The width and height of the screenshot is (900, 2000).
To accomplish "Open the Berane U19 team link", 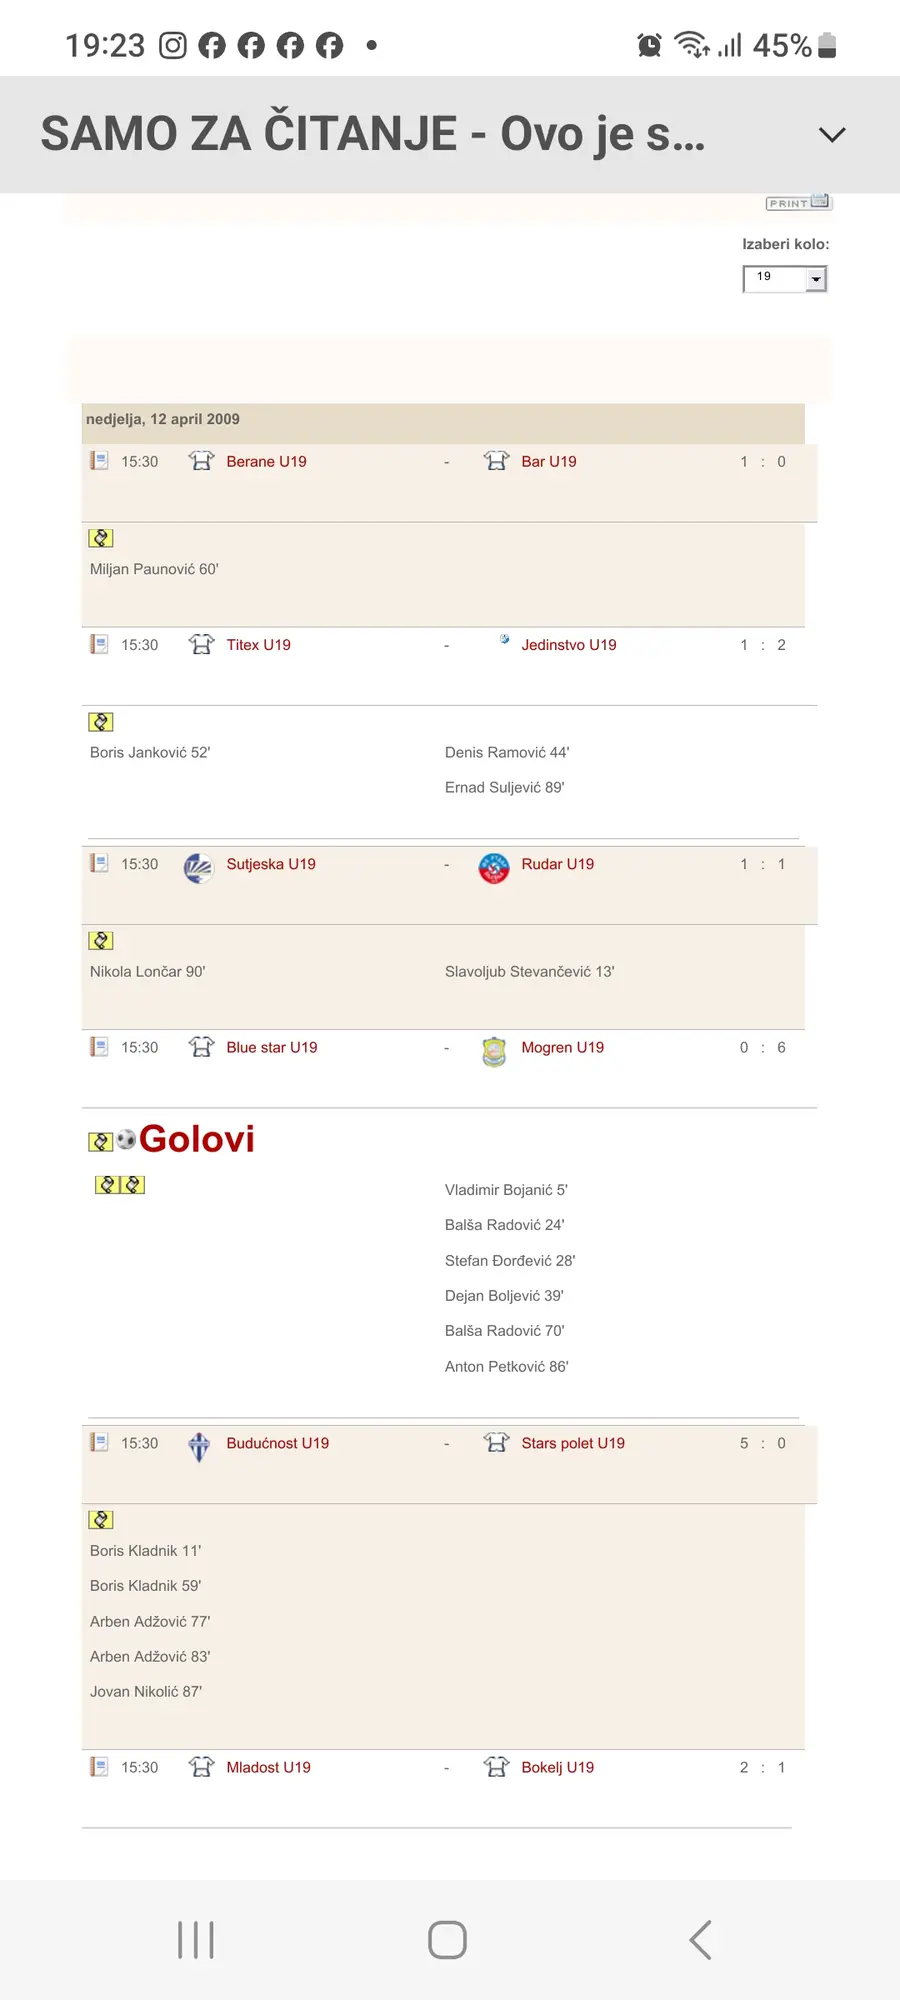I will (x=266, y=461).
